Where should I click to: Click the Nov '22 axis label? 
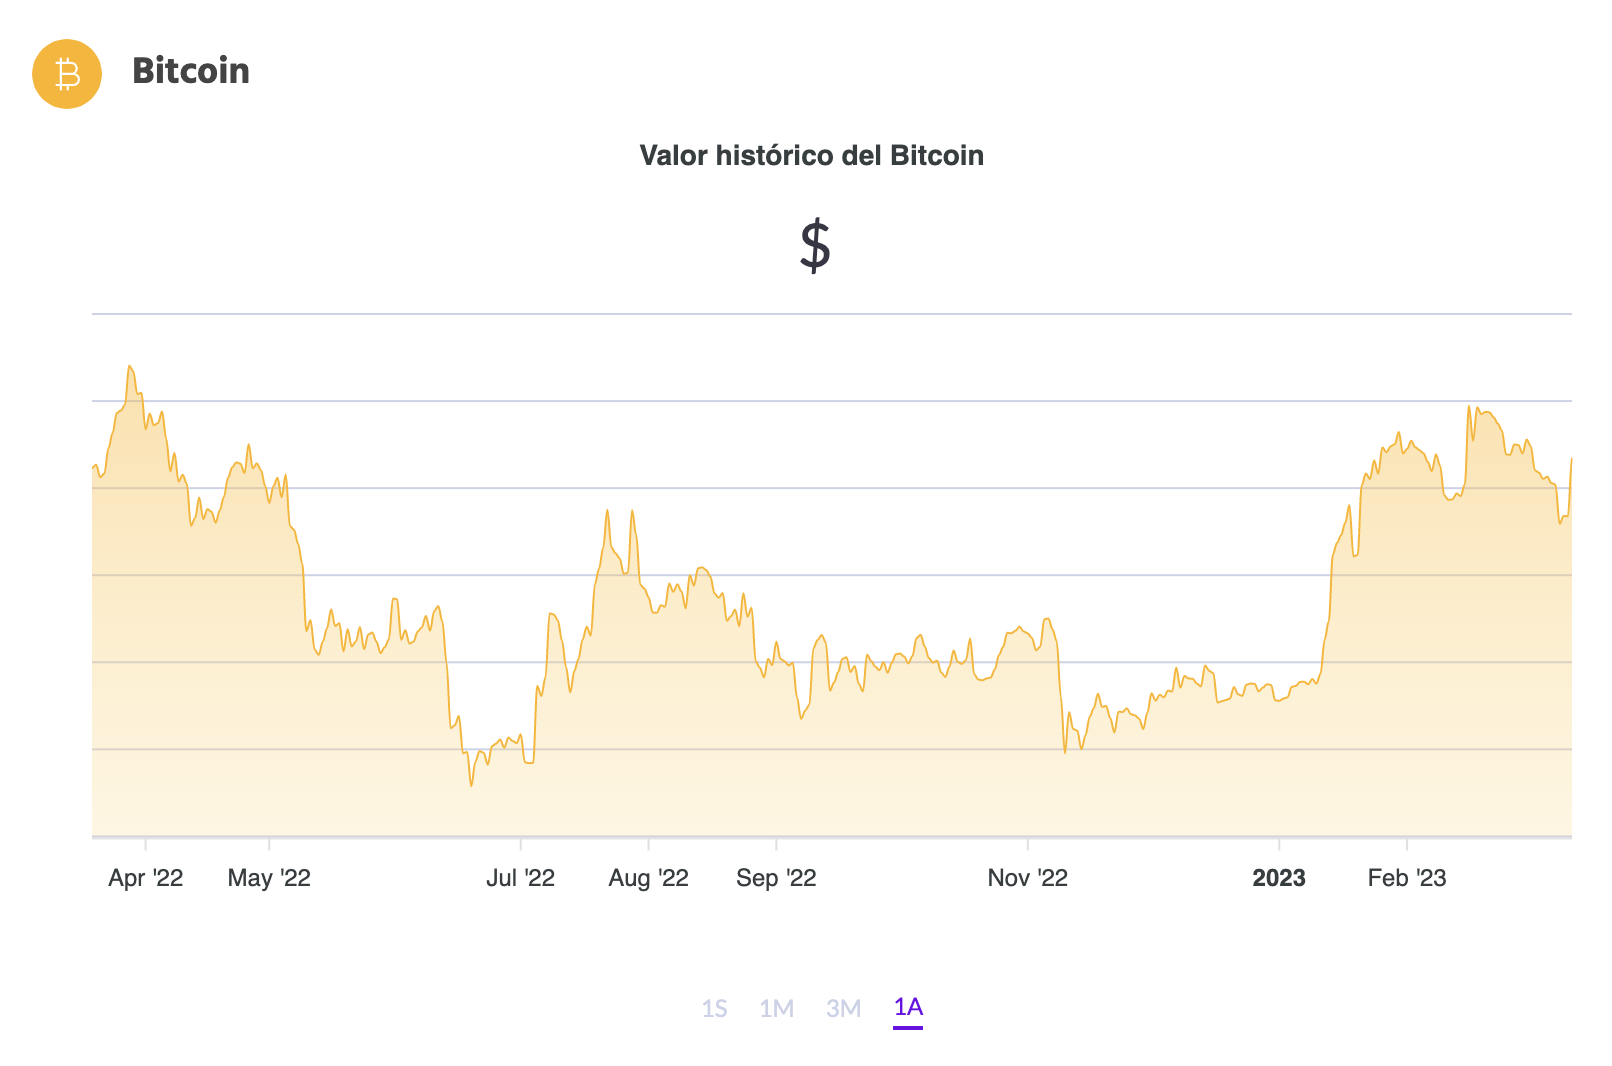coord(1029,878)
